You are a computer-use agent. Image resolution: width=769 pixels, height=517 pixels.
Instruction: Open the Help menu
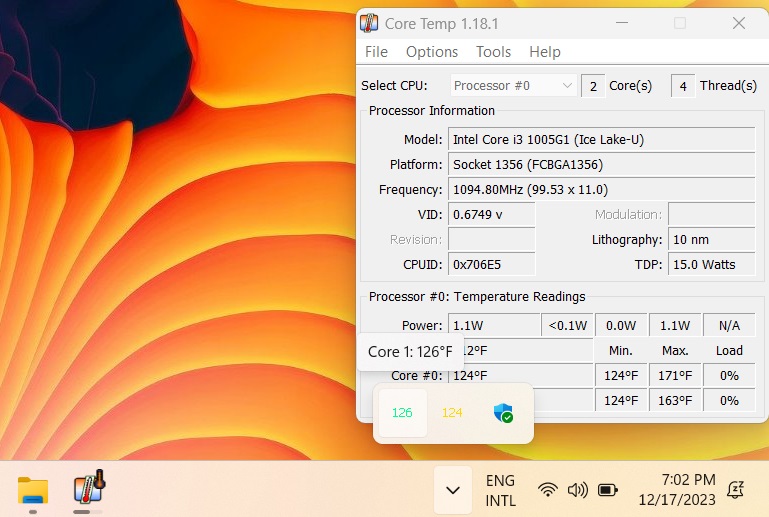[544, 52]
